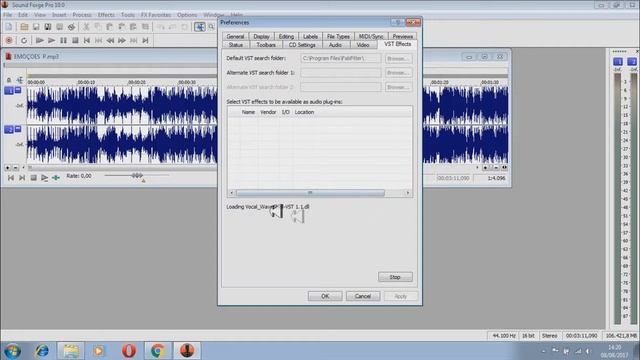Click Cancel in the Preferences dialog
The height and width of the screenshot is (360, 640).
point(363,296)
